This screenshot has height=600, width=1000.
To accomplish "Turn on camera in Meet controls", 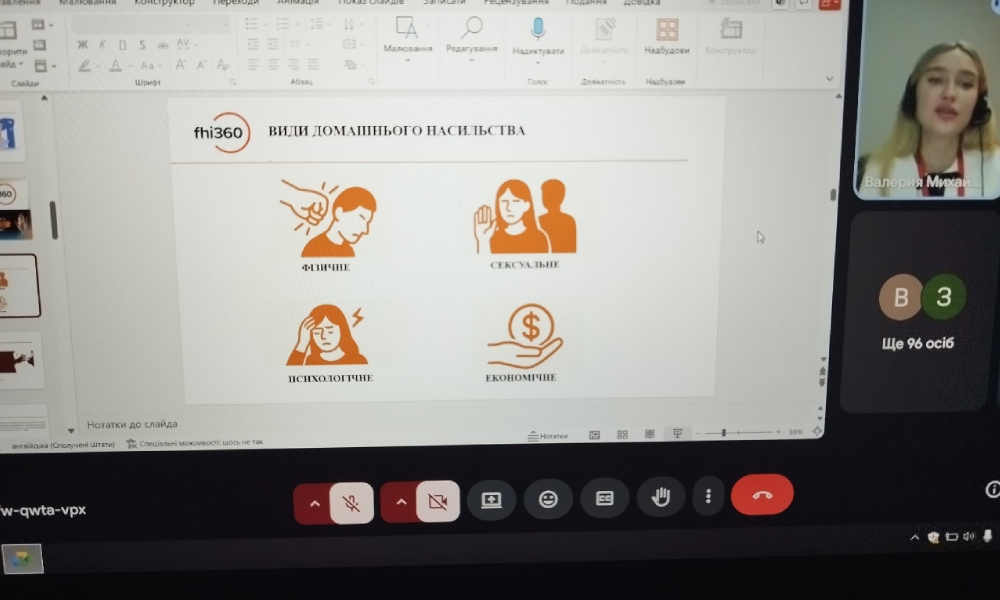I will [438, 501].
